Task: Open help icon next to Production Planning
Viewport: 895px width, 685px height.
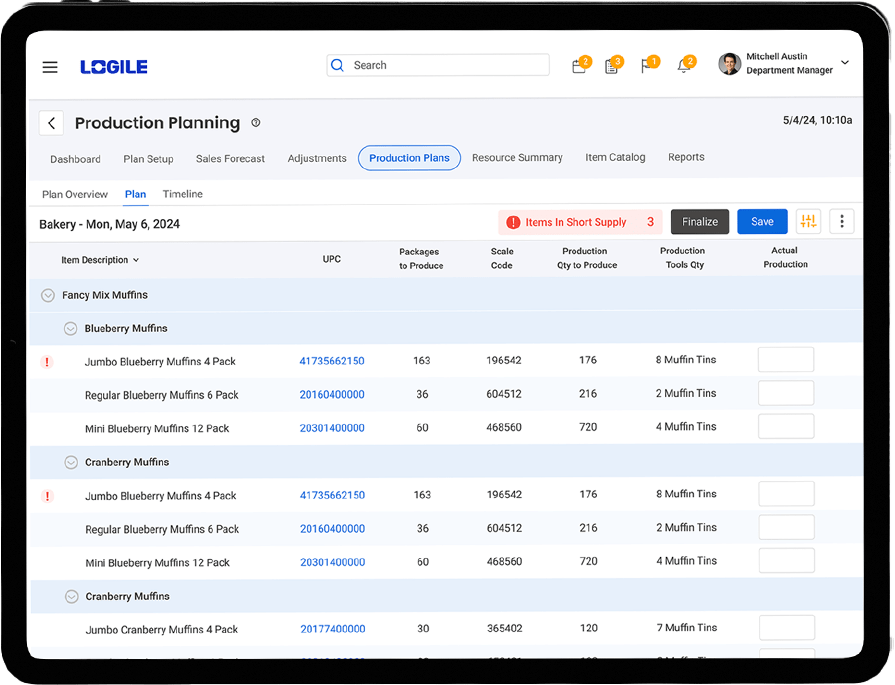Action: click(x=256, y=123)
